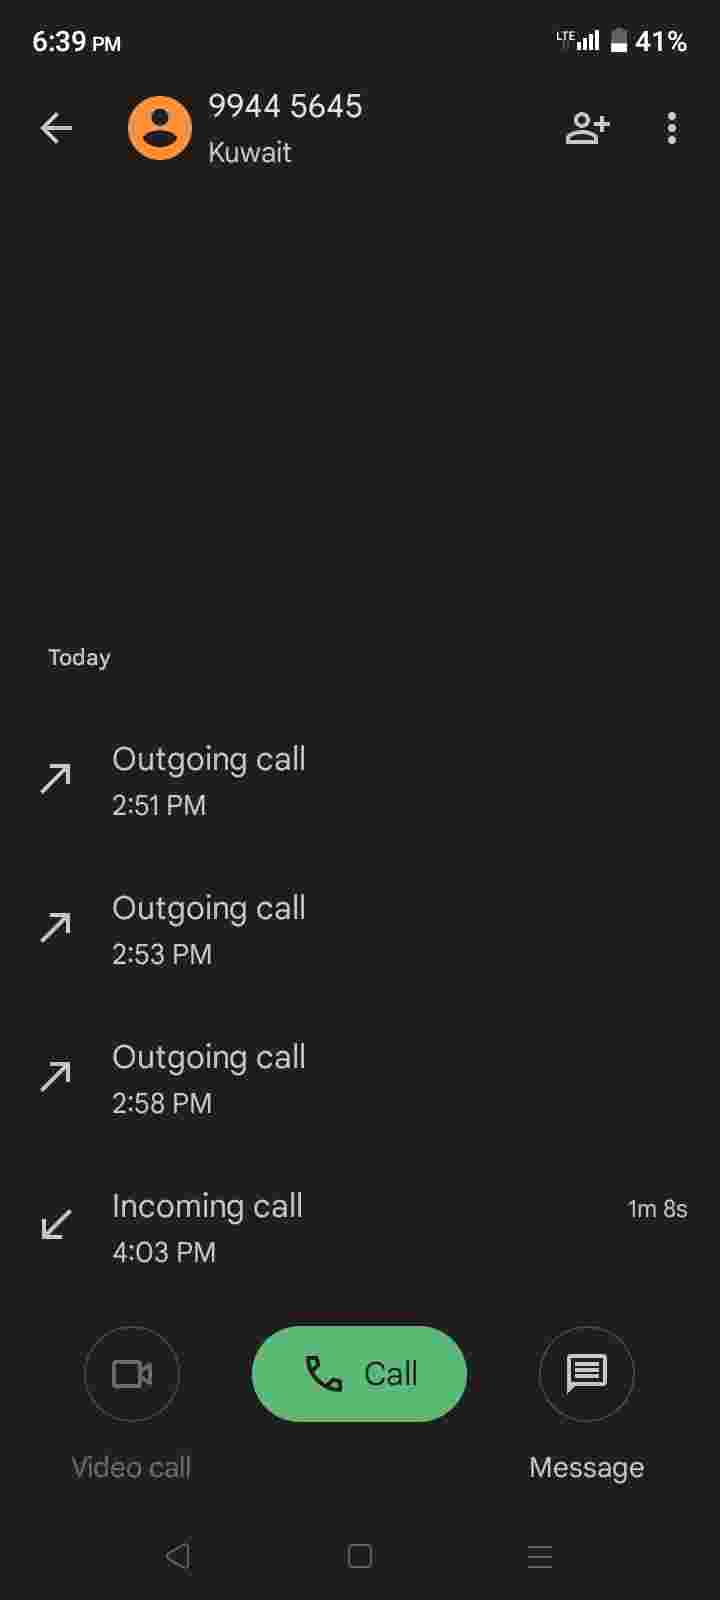Open the recent apps navigation button
This screenshot has height=1600, width=720.
540,1556
